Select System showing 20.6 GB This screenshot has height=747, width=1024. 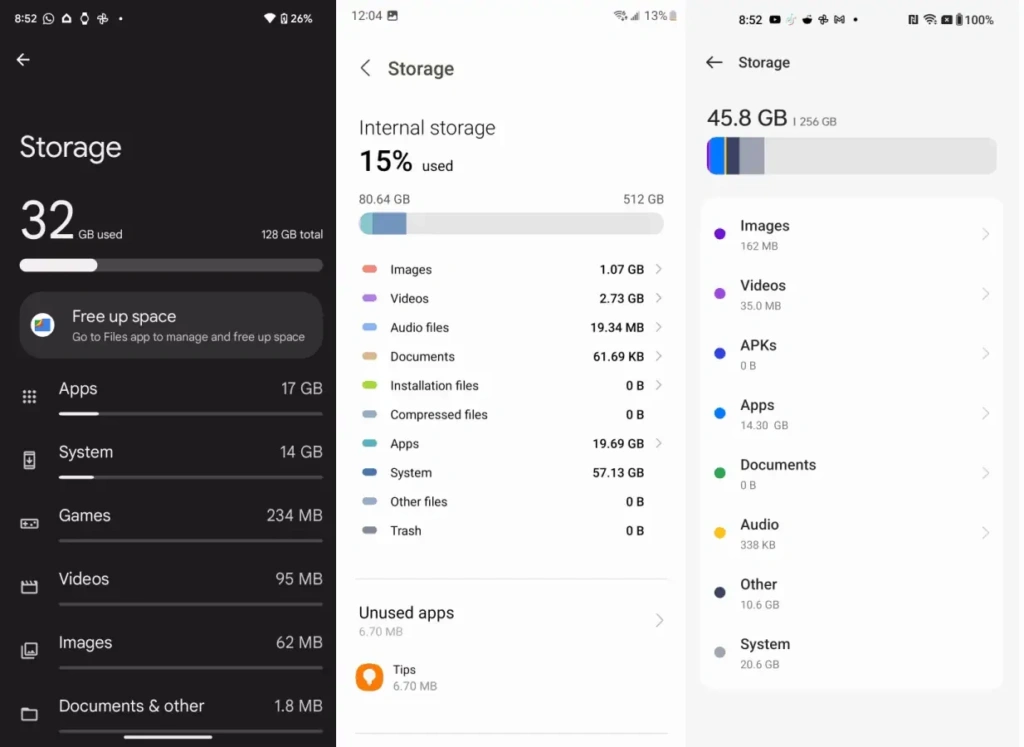[852, 652]
